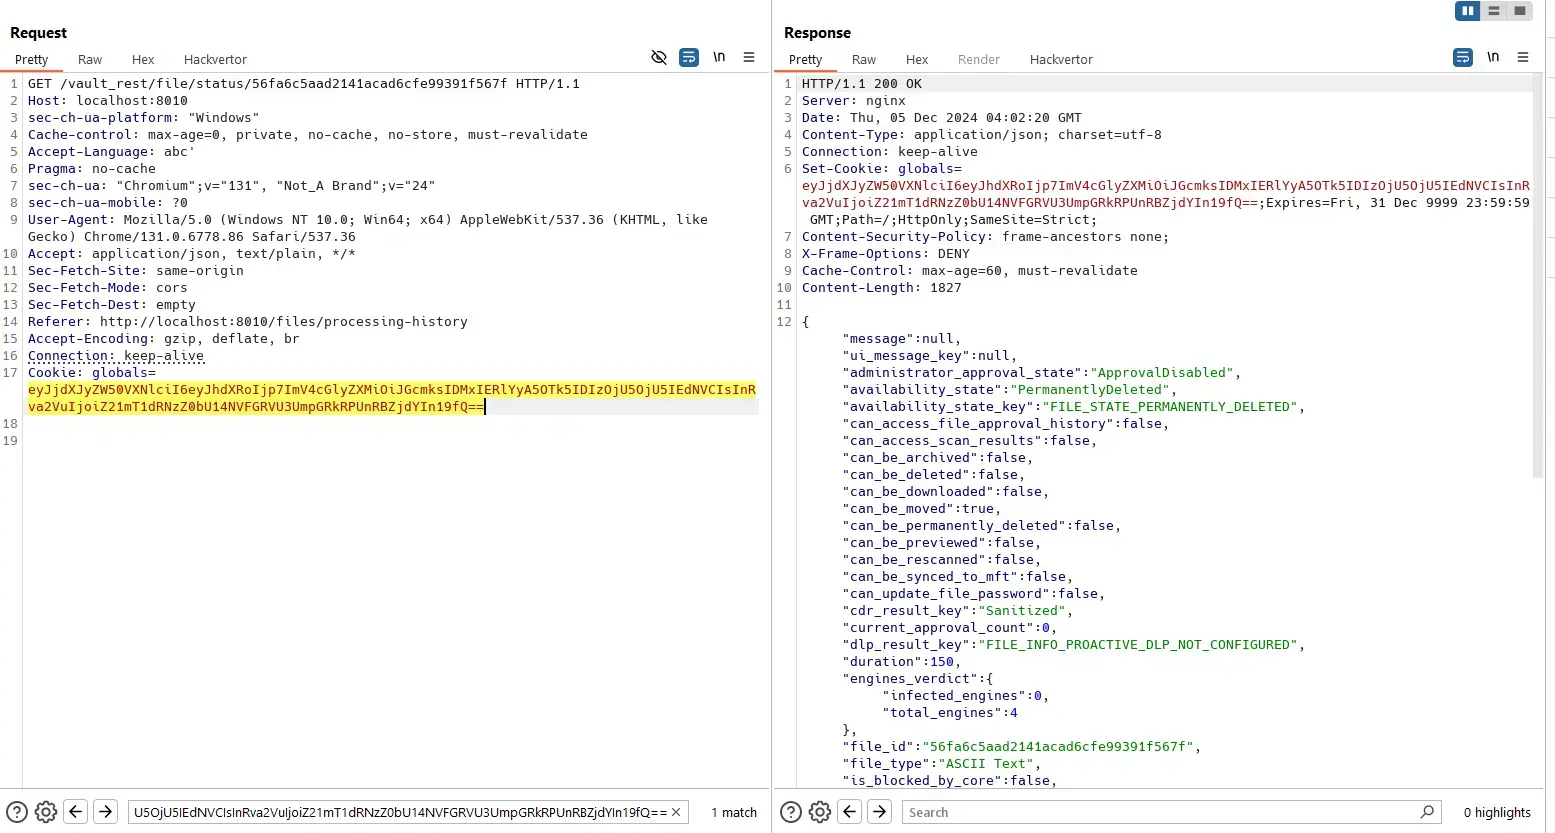
Task: Open Response search help icon
Action: [791, 812]
